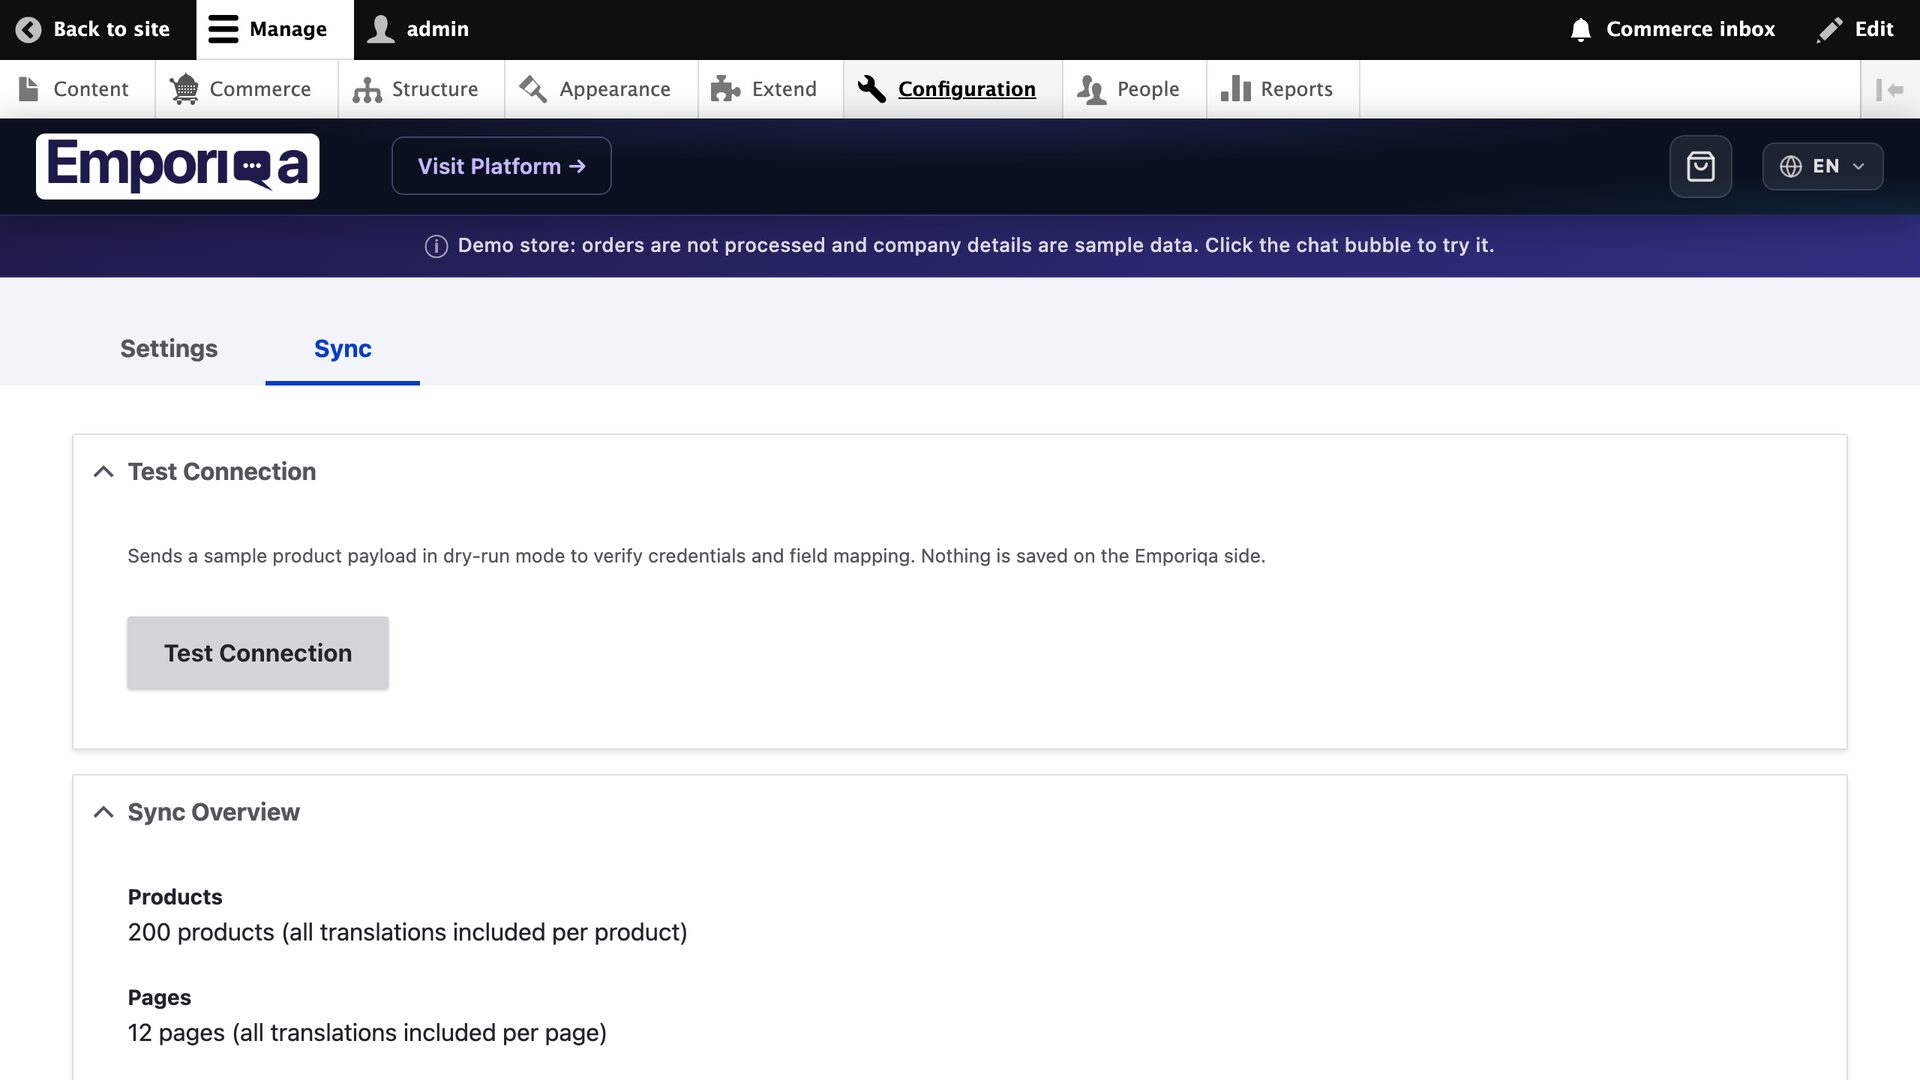Image resolution: width=1920 pixels, height=1080 pixels.
Task: Open the EN language dropdown
Action: (x=1822, y=166)
